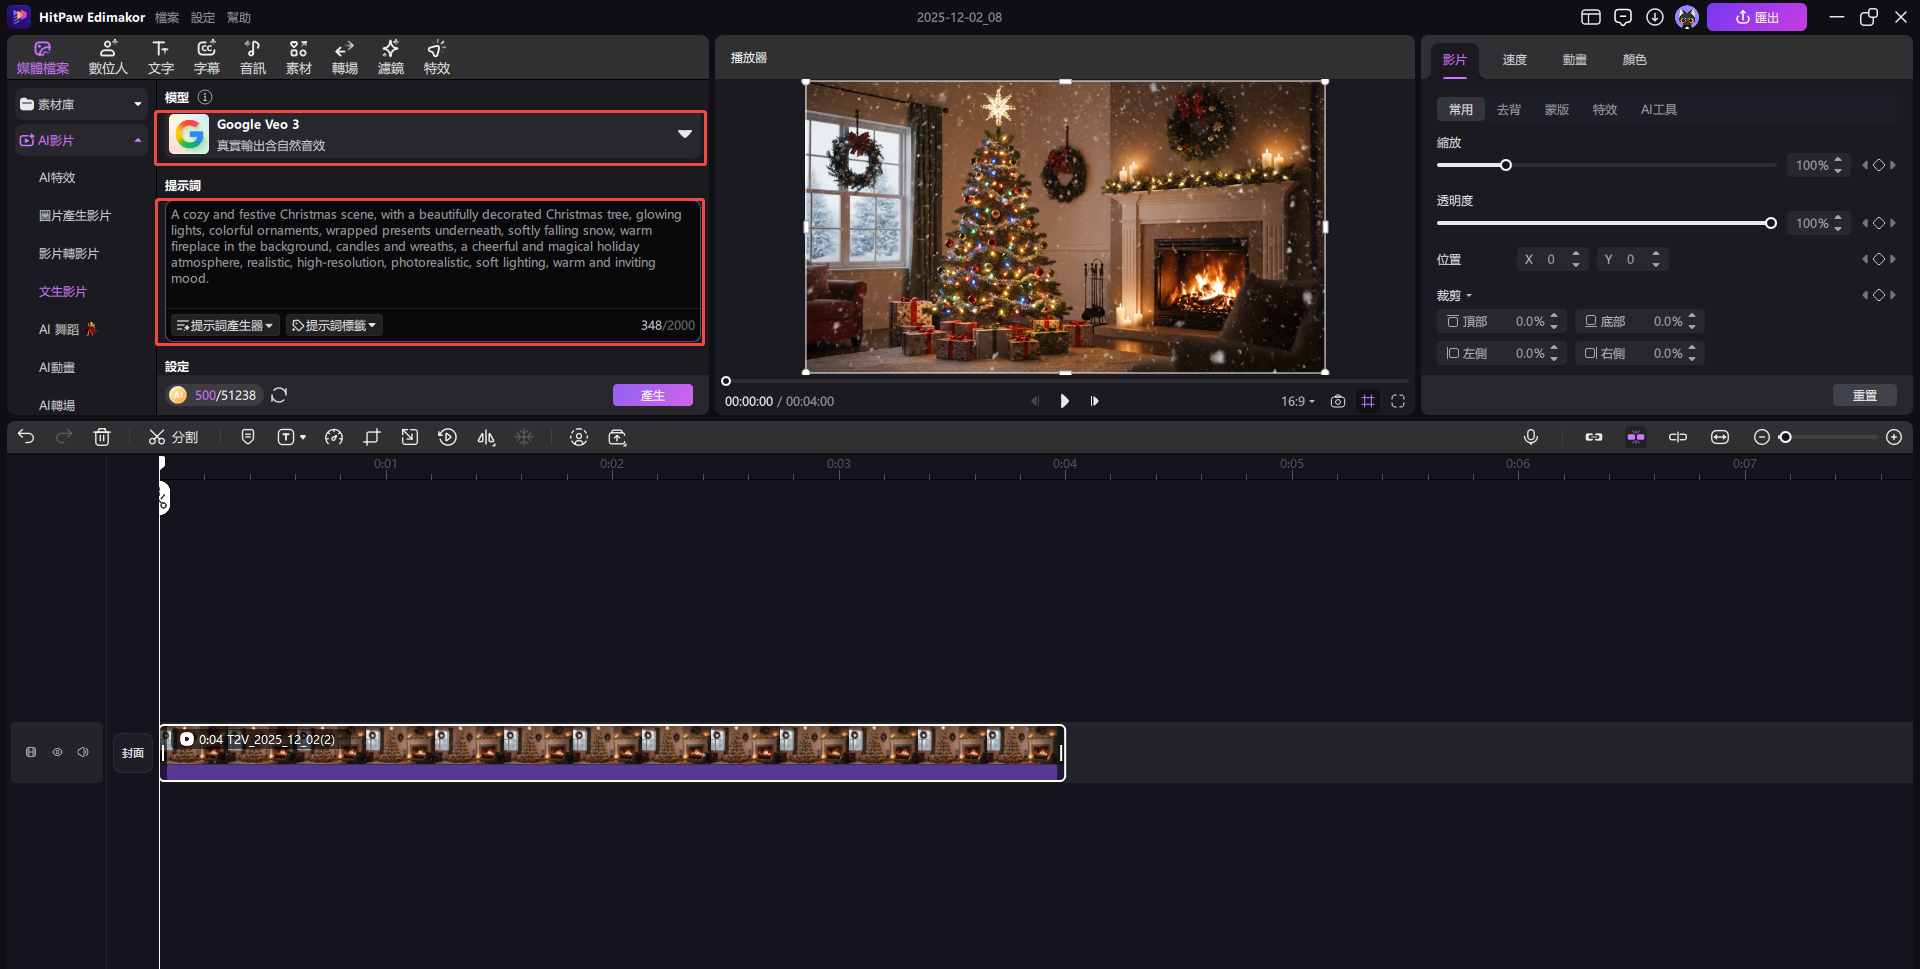
Task: Take a snapshot with the camera icon
Action: [x=1338, y=401]
